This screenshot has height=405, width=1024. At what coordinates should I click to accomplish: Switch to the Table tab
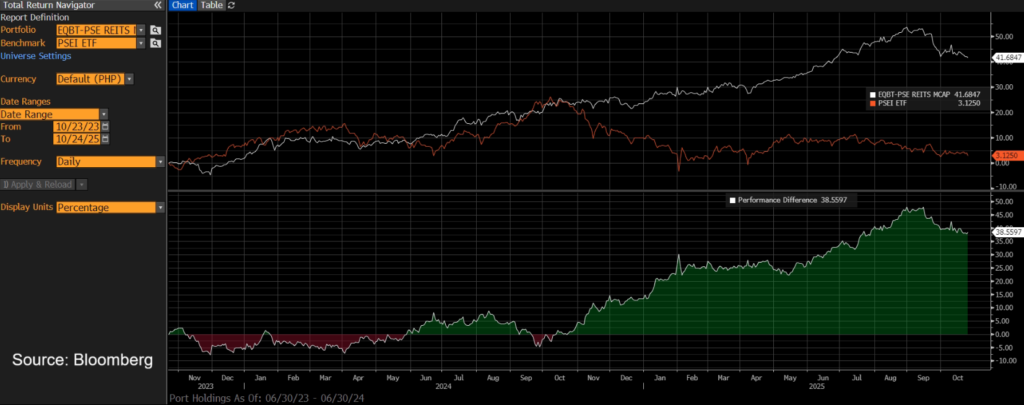211,5
